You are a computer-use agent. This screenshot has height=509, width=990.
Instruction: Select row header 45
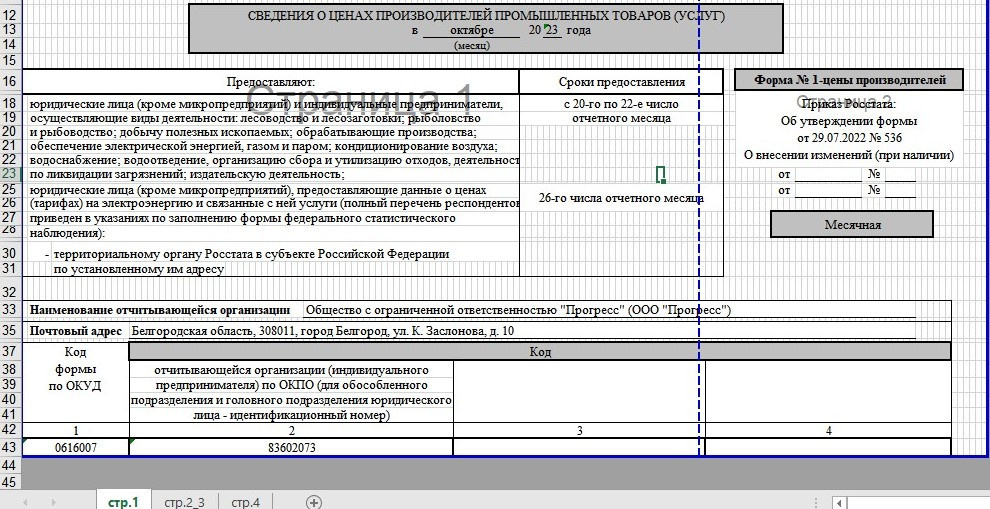tap(10, 482)
